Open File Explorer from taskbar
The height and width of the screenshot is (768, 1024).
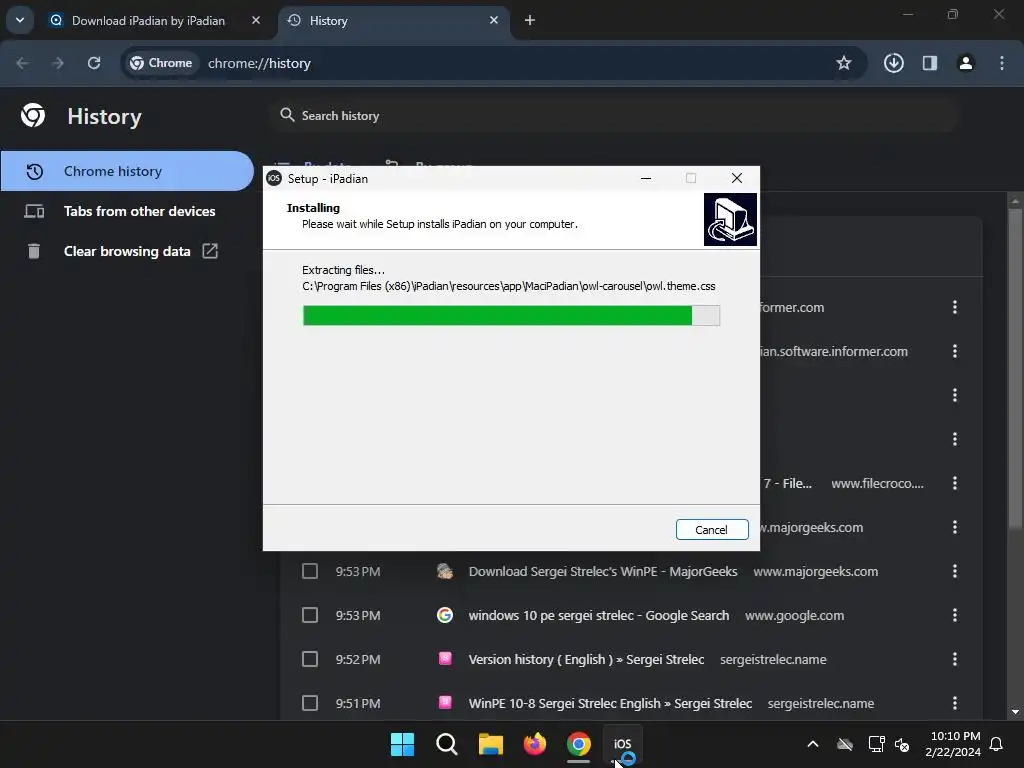click(x=490, y=744)
